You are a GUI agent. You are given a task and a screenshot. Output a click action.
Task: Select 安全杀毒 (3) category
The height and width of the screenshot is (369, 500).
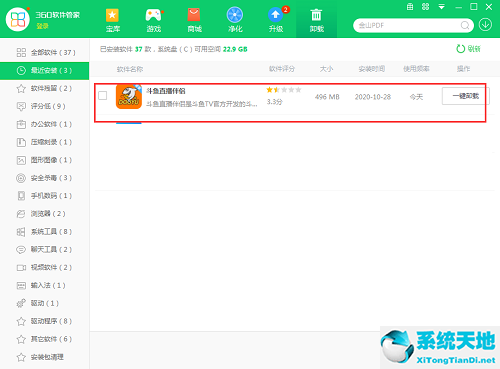coord(45,178)
